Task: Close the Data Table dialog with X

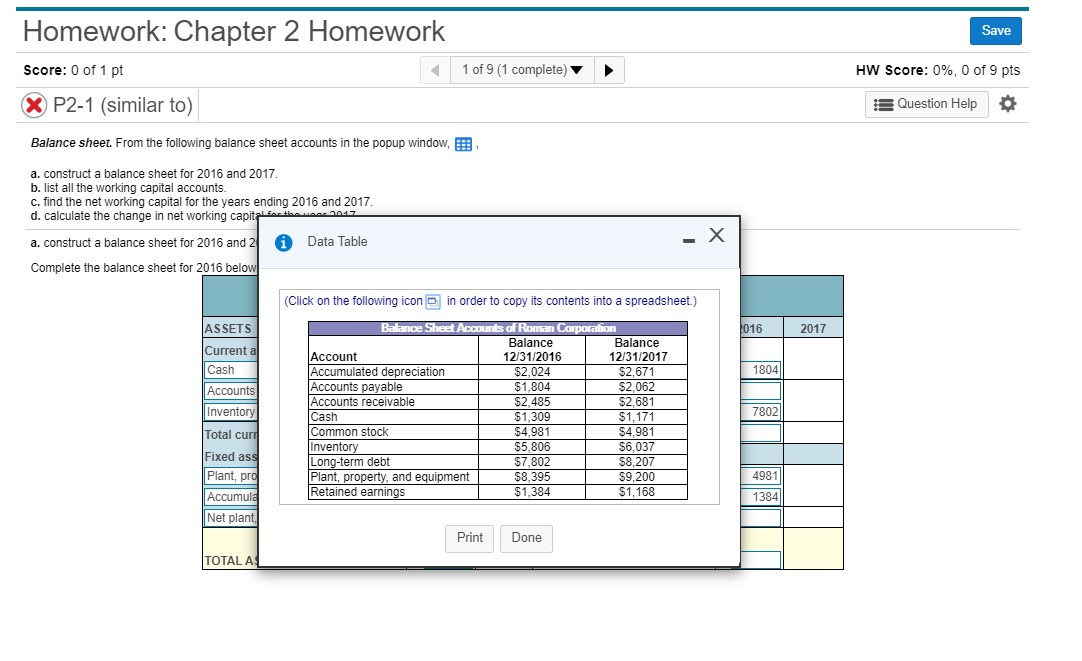Action: 716,235
